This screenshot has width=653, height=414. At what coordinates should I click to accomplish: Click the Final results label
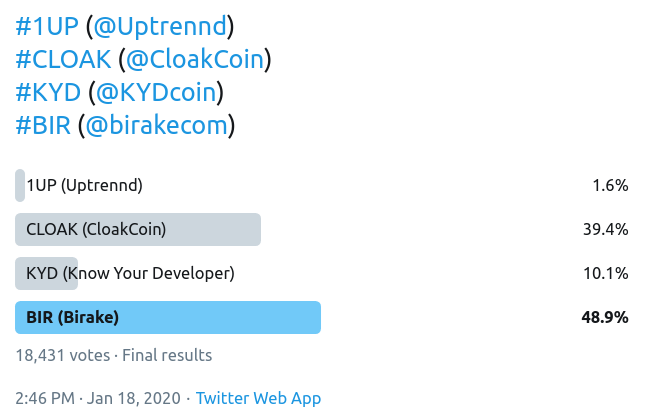[167, 356]
